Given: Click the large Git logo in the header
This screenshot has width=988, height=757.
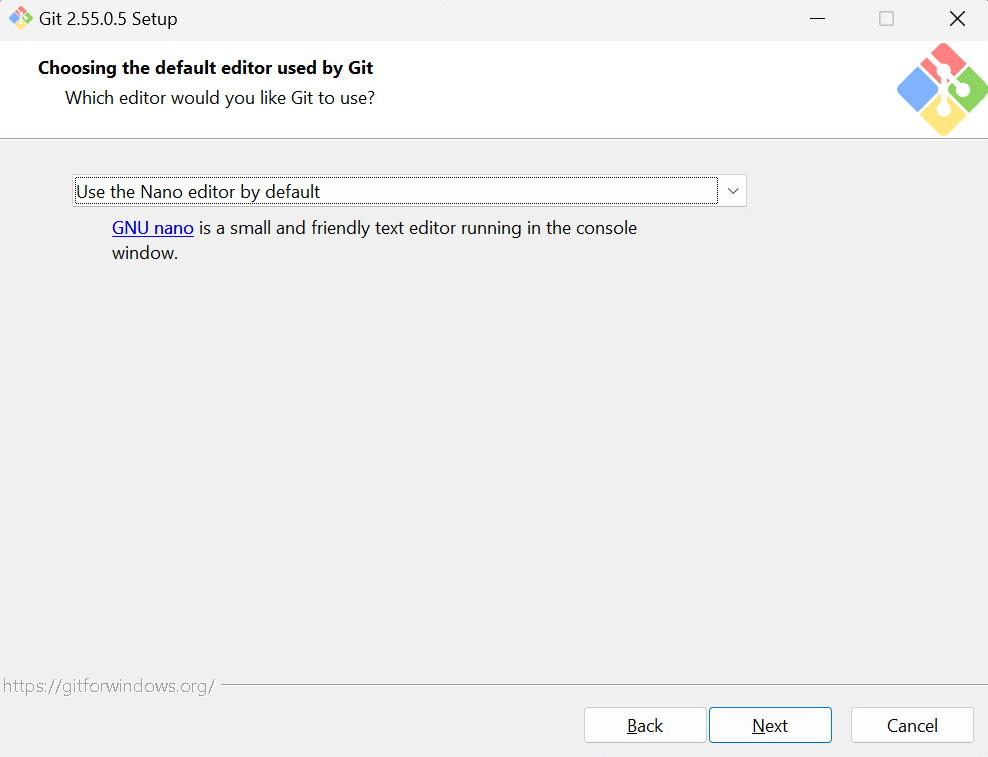Looking at the screenshot, I should tap(943, 89).
